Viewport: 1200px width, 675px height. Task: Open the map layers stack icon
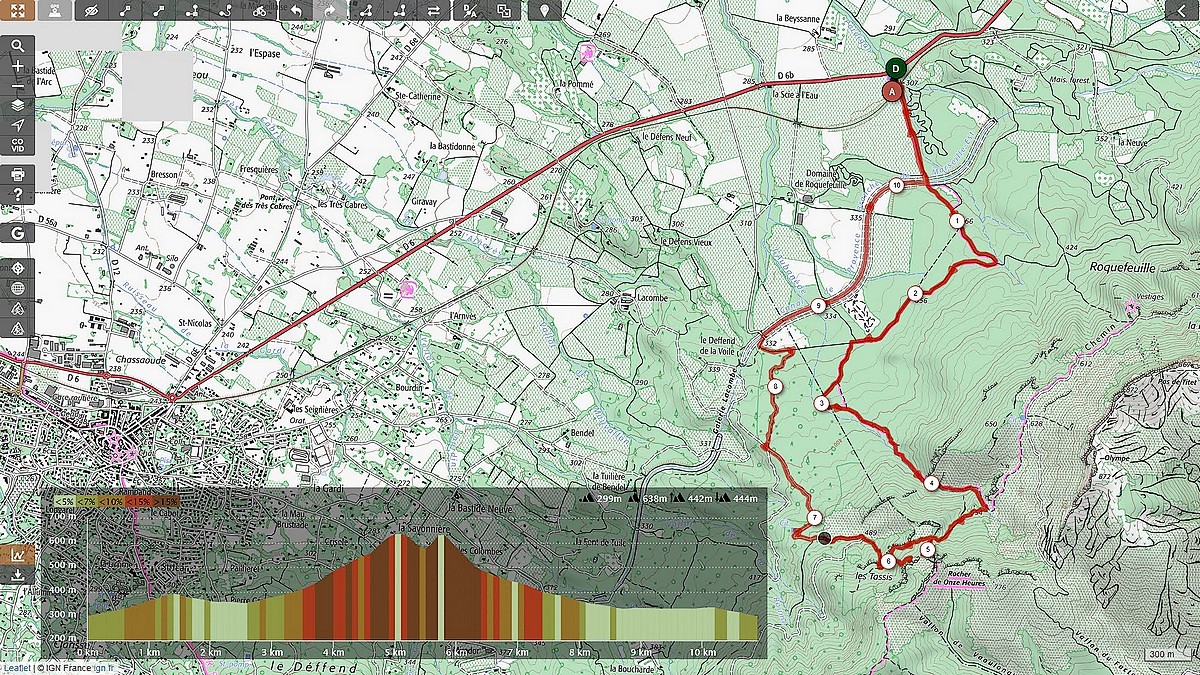click(x=18, y=105)
